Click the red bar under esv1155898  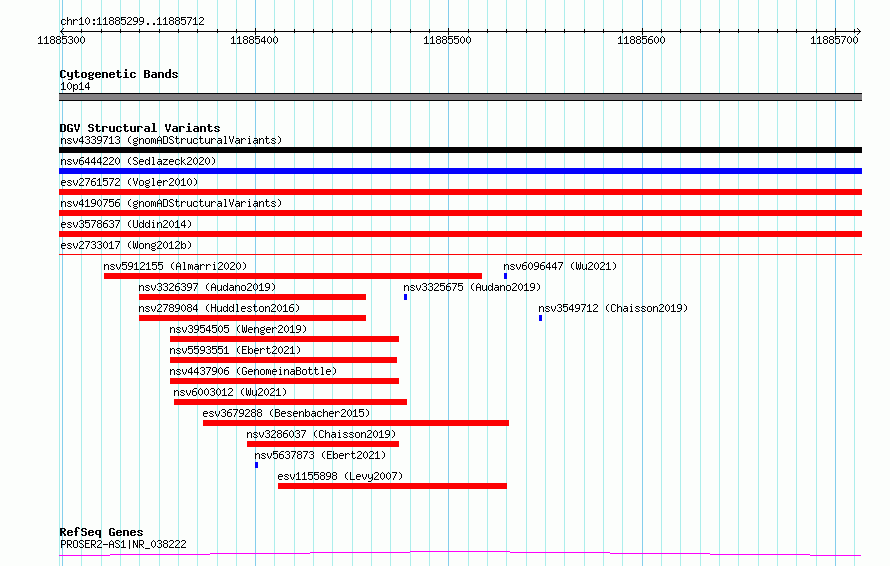pos(392,486)
